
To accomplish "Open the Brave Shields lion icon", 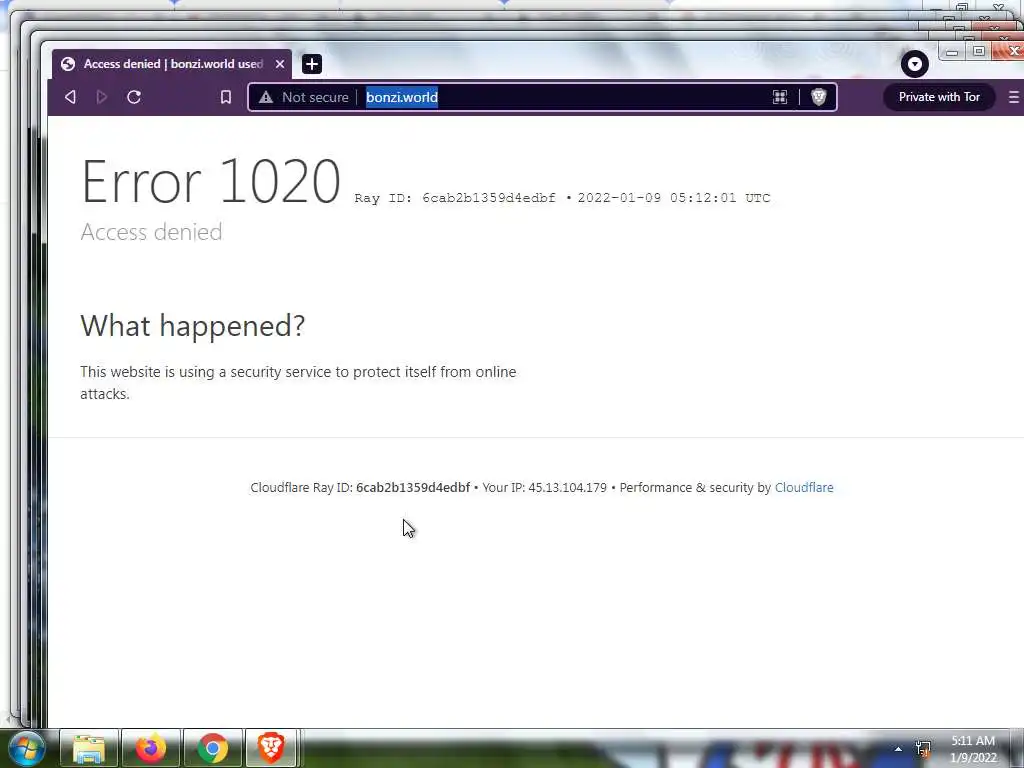I will [x=818, y=97].
